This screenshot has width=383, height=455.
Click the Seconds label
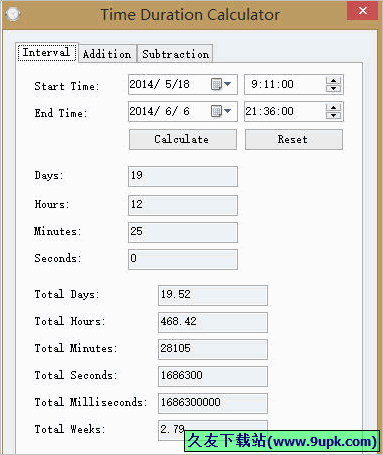pos(58,258)
